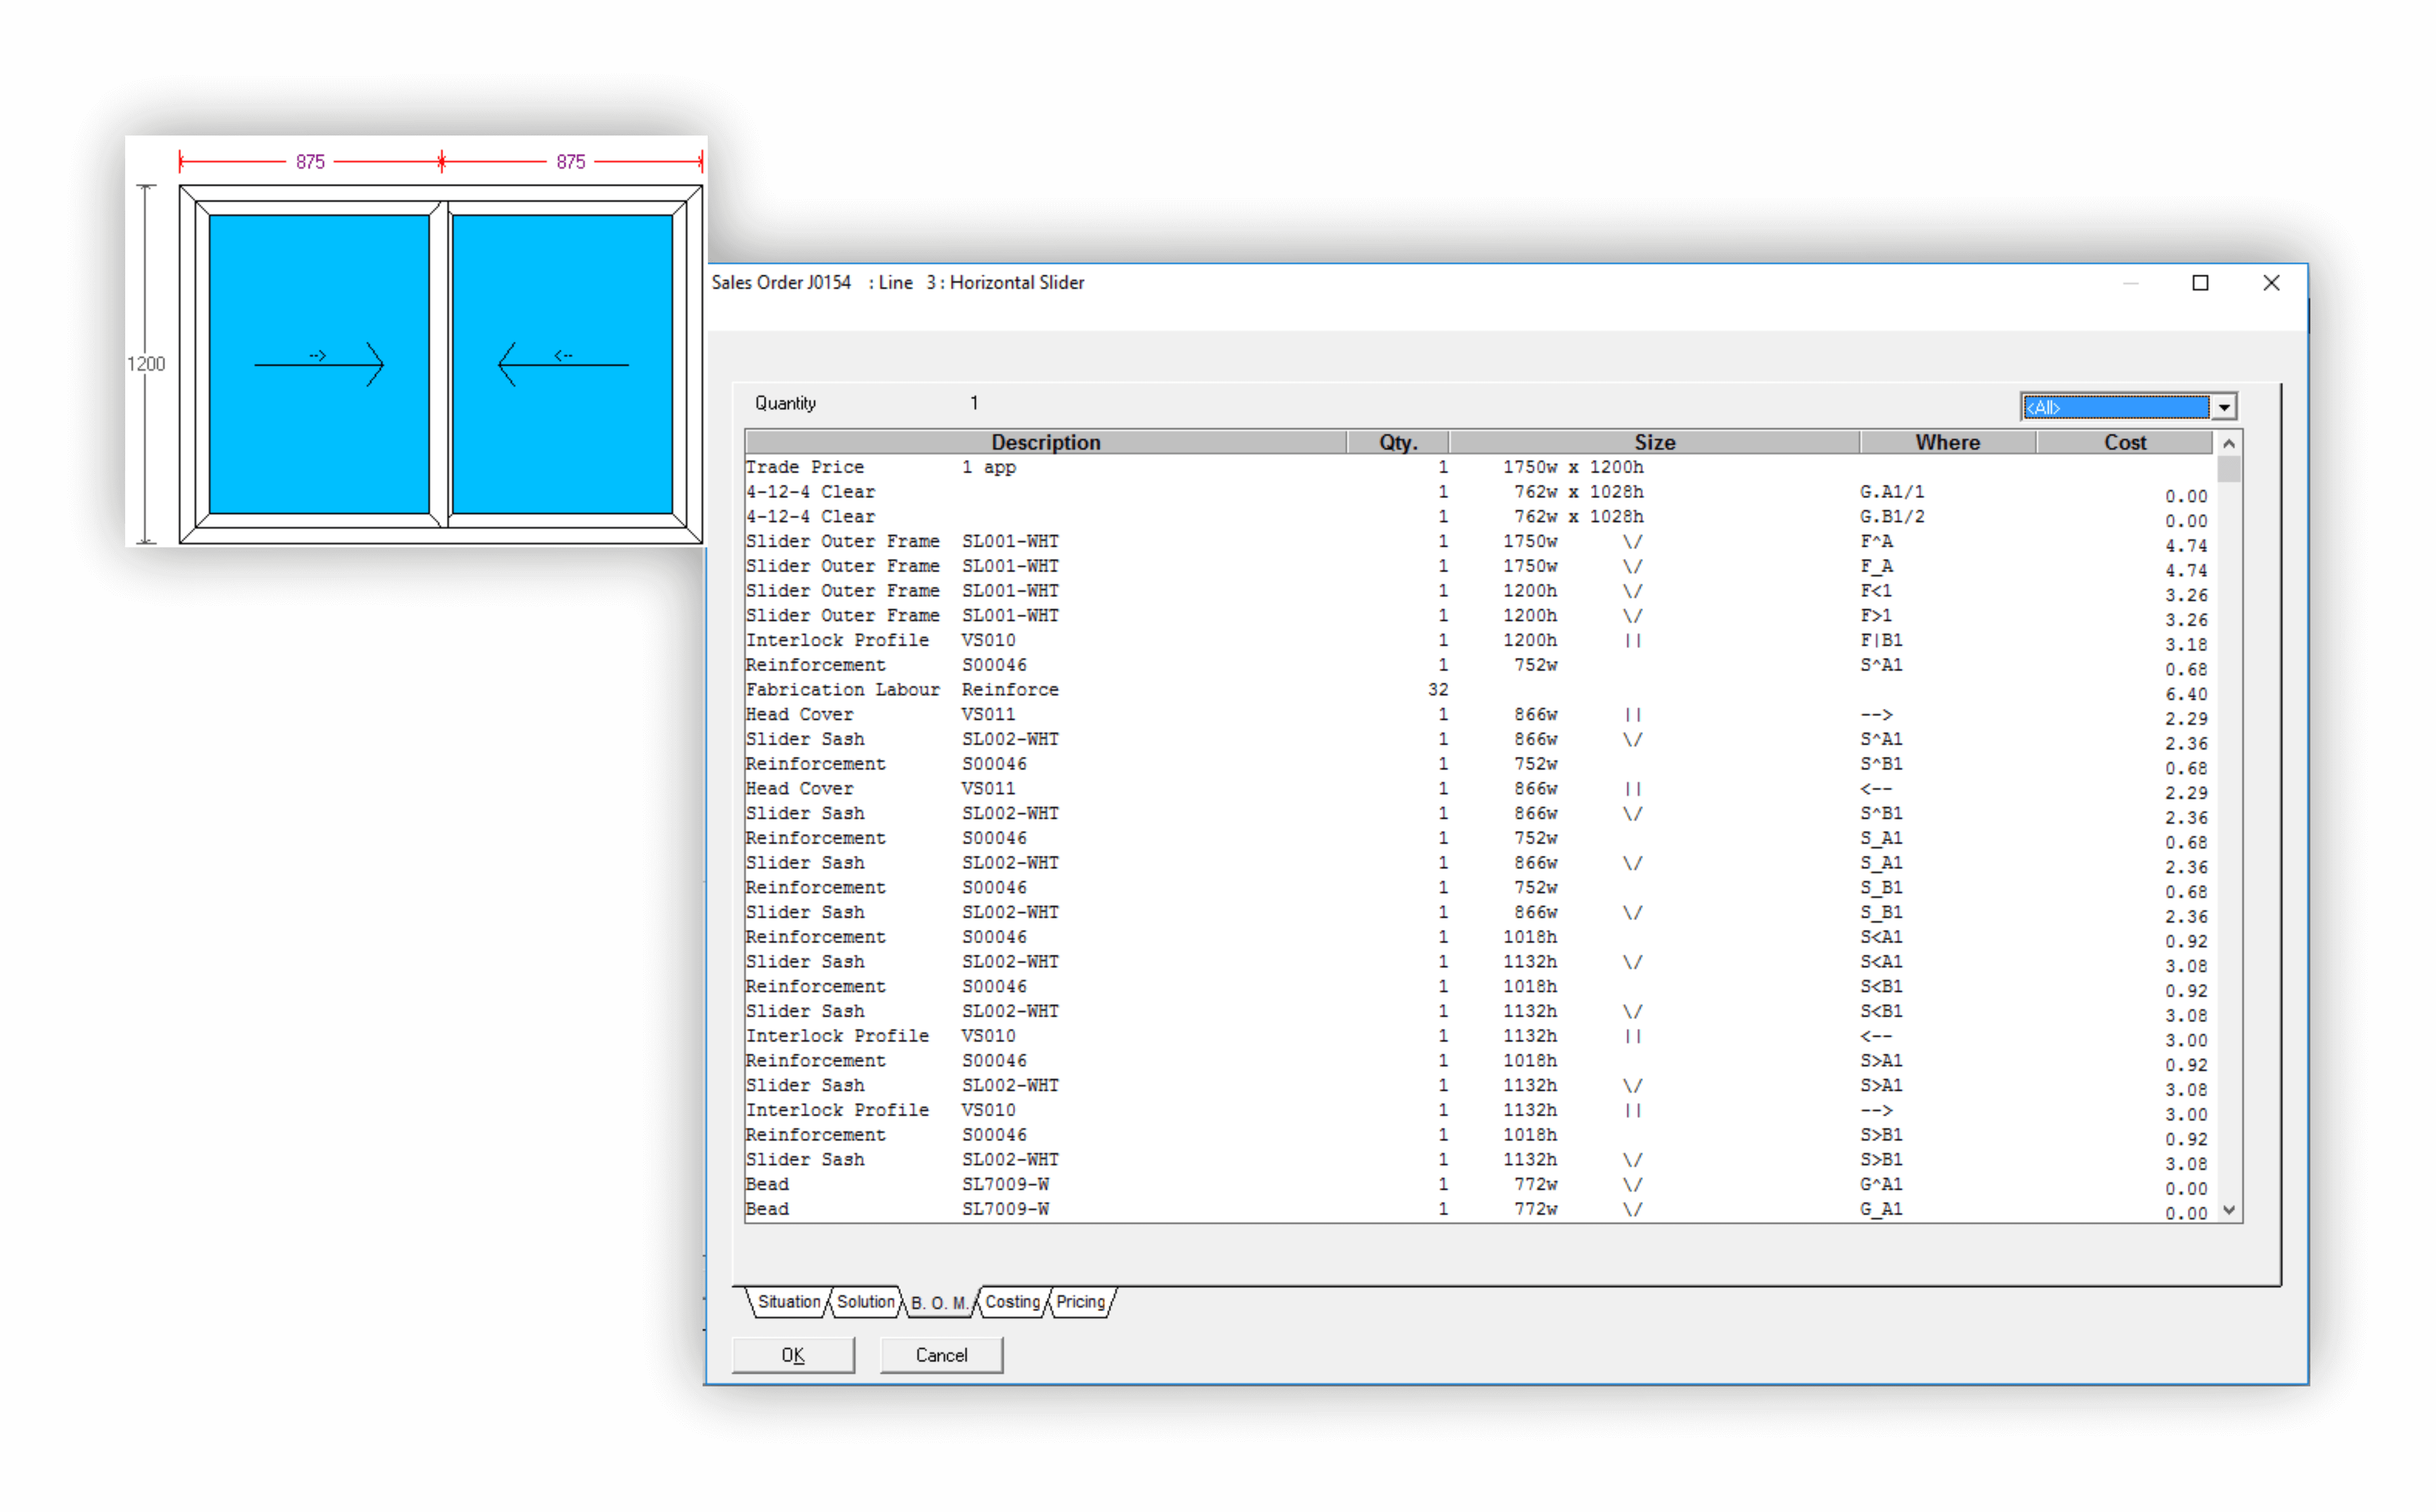Switch to the Situation tab

[x=788, y=1301]
